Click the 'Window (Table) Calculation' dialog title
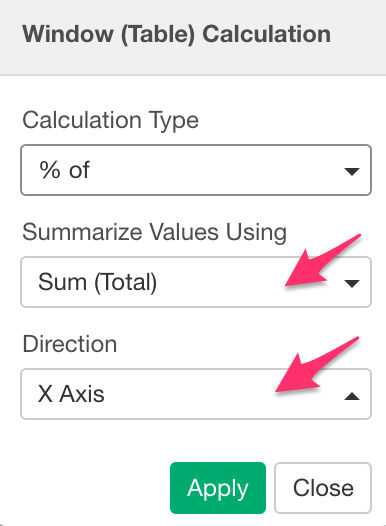The image size is (386, 526). tap(176, 34)
